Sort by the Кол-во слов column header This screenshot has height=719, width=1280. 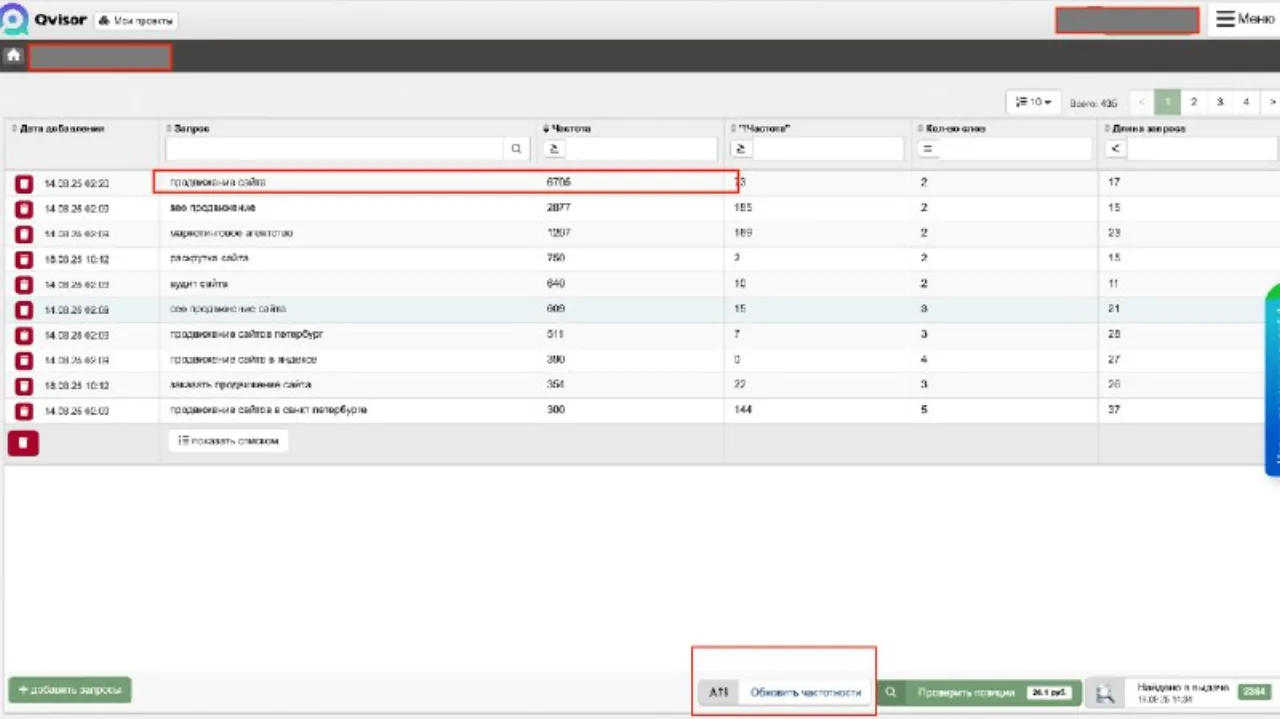(957, 129)
